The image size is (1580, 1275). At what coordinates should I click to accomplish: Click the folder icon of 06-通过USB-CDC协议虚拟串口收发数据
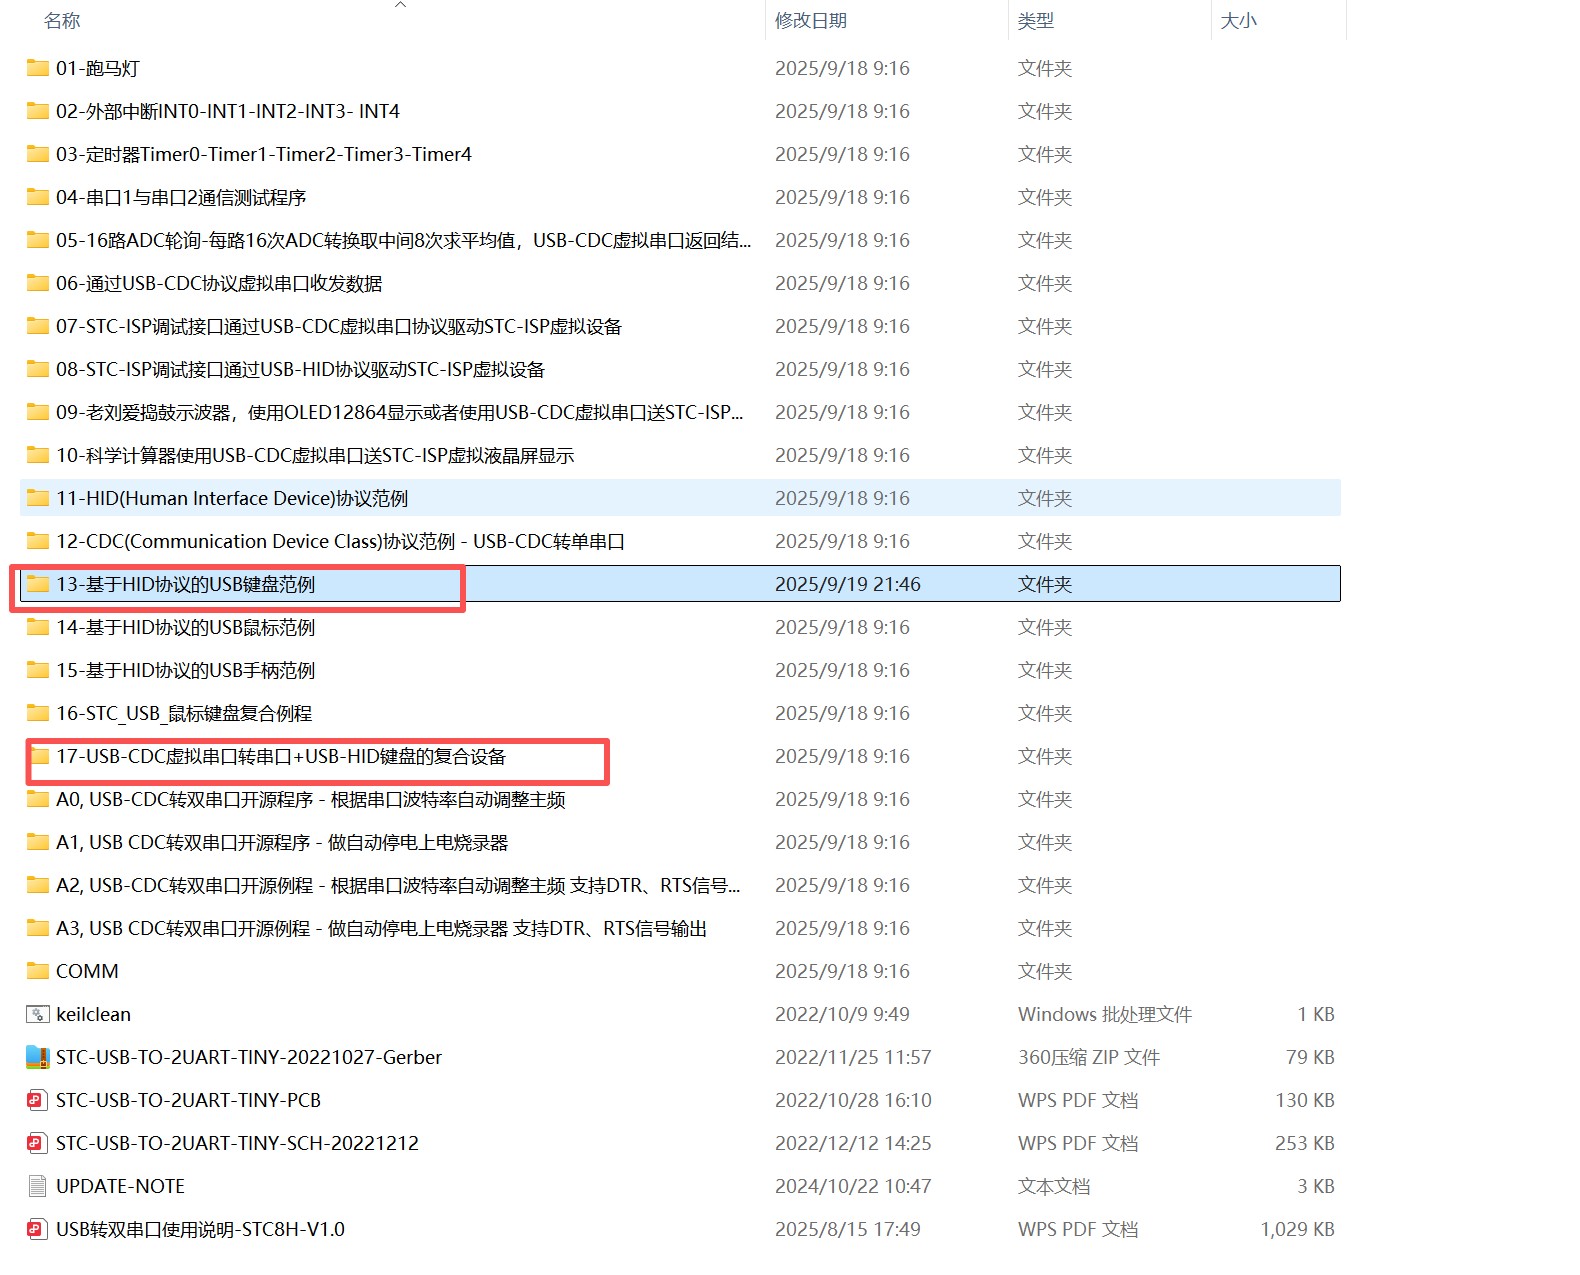pos(38,283)
